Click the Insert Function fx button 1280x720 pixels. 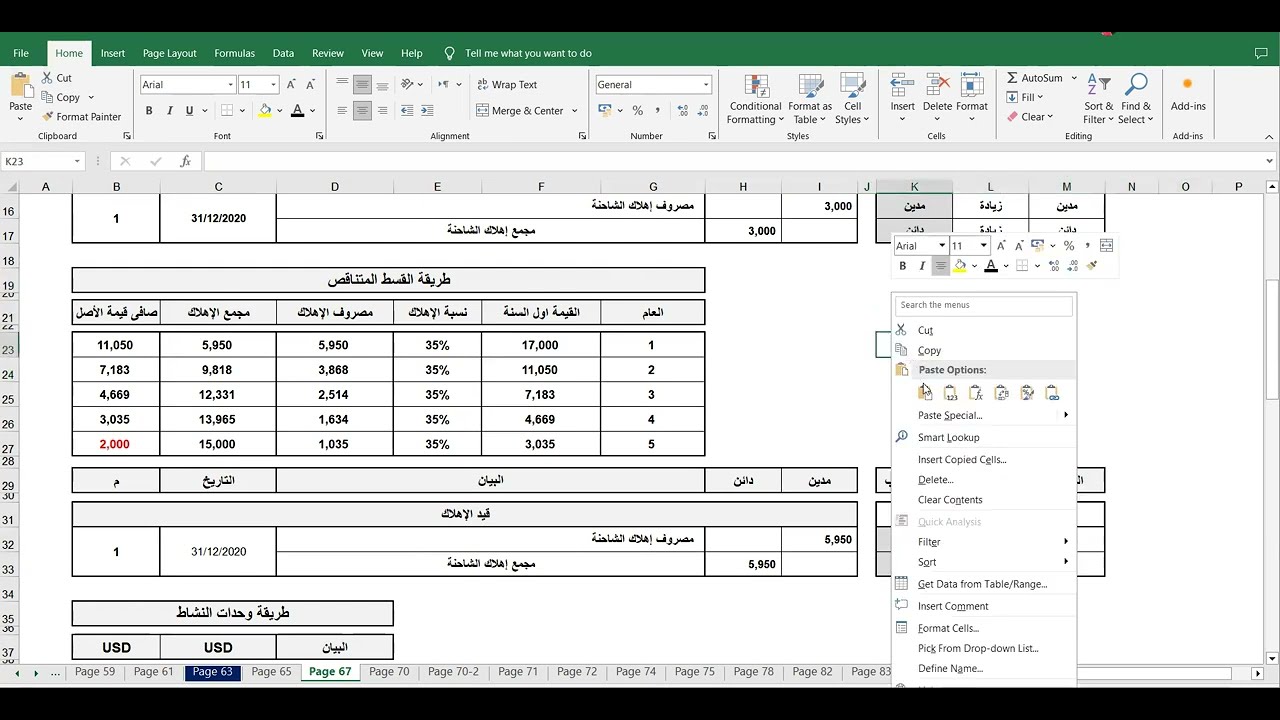point(185,161)
